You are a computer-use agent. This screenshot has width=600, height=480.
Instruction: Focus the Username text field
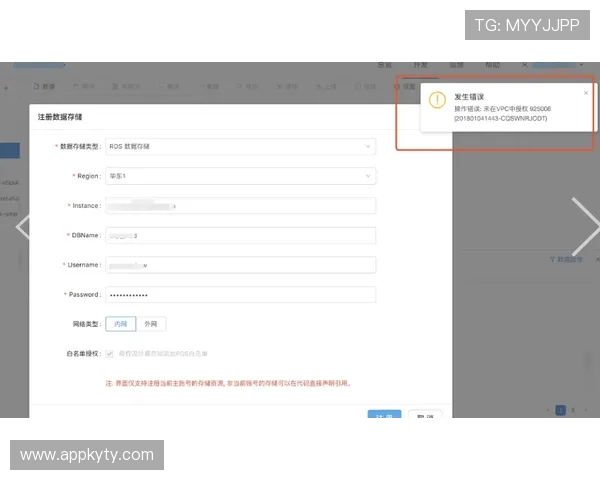[x=240, y=265]
